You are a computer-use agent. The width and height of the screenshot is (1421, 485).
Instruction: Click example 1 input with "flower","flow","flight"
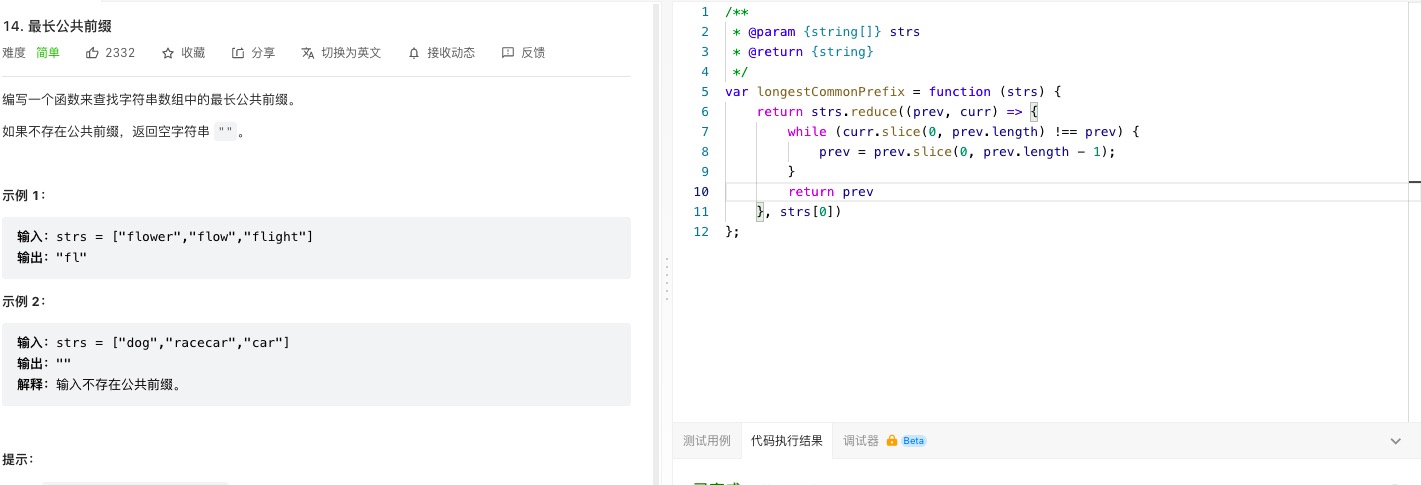[165, 237]
